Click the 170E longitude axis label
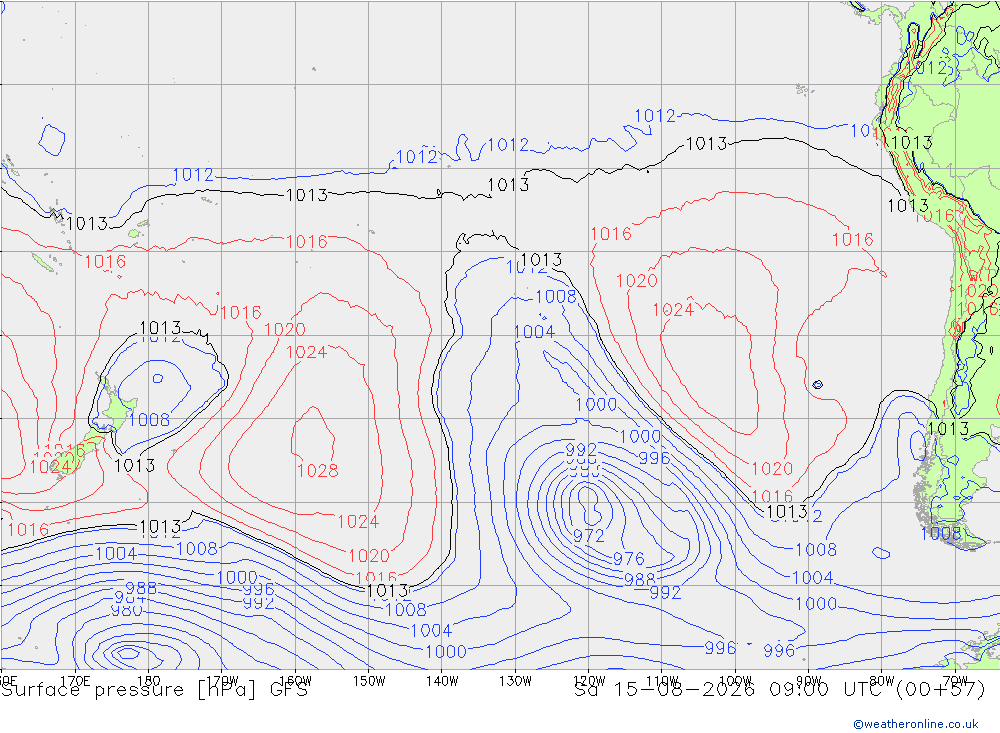The width and height of the screenshot is (1000, 733). pos(75,681)
